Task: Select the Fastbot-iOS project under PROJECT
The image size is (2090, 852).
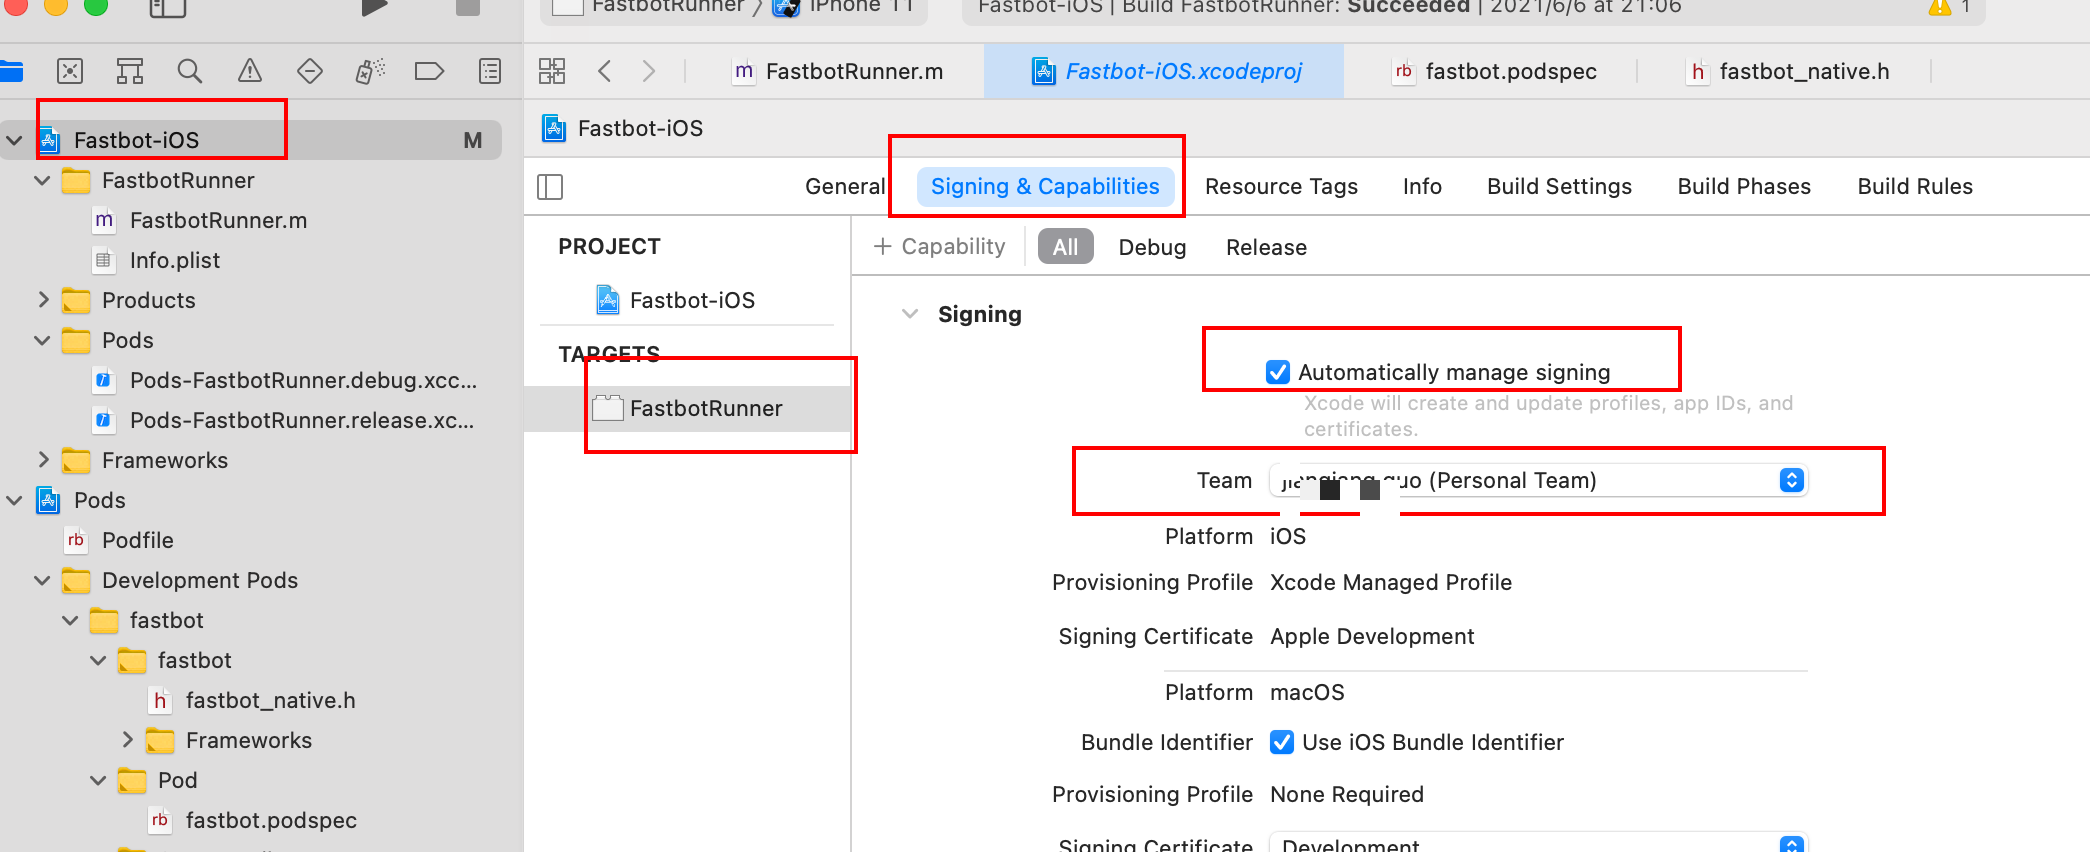Action: pyautogui.click(x=690, y=300)
